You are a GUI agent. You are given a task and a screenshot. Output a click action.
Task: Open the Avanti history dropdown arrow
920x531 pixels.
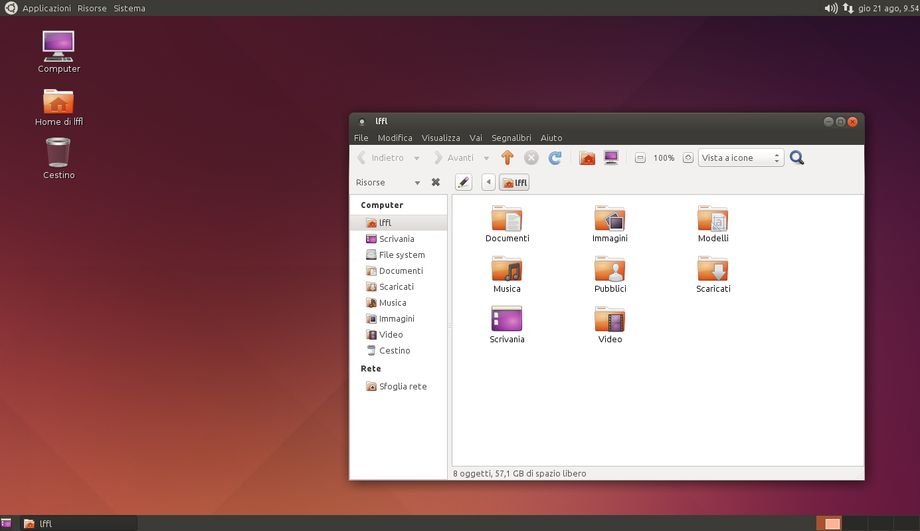tap(486, 158)
